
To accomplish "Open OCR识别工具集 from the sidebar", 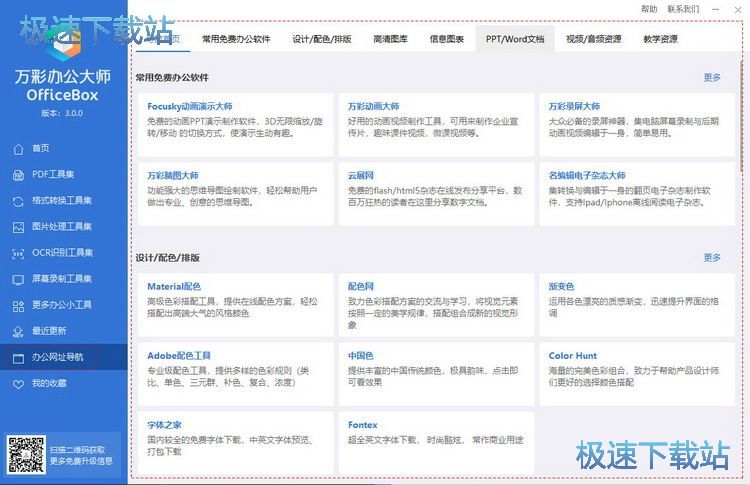I will point(64,253).
